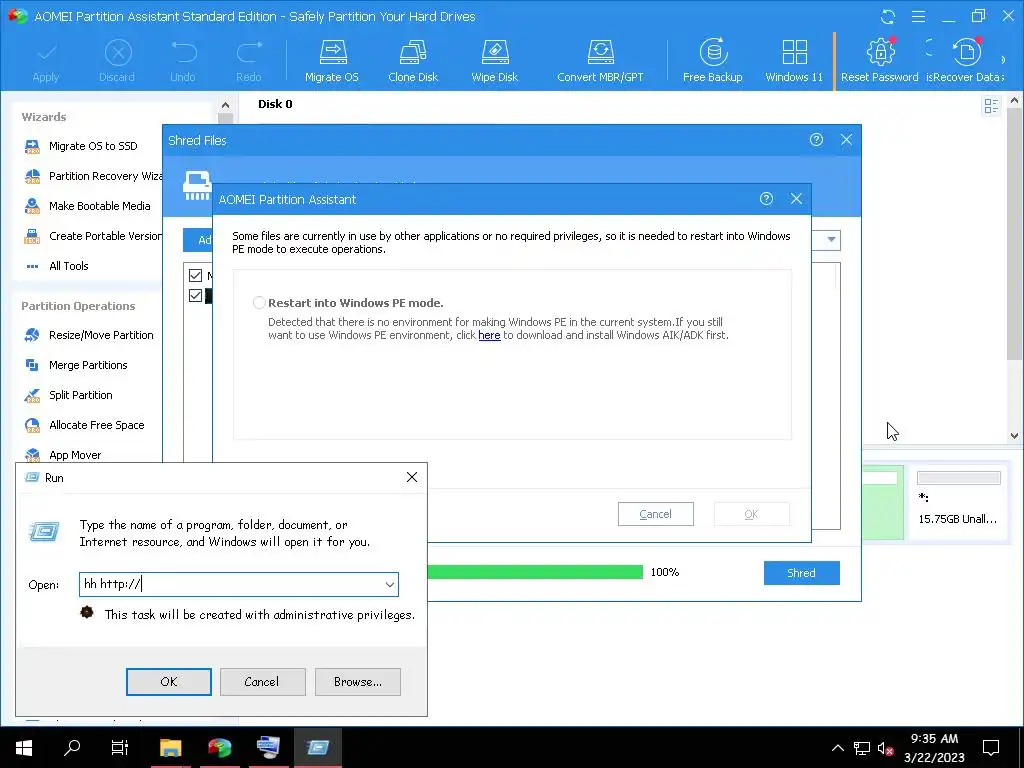Show hidden system tray icons
Screen dimensions: 1024x768
point(837,748)
